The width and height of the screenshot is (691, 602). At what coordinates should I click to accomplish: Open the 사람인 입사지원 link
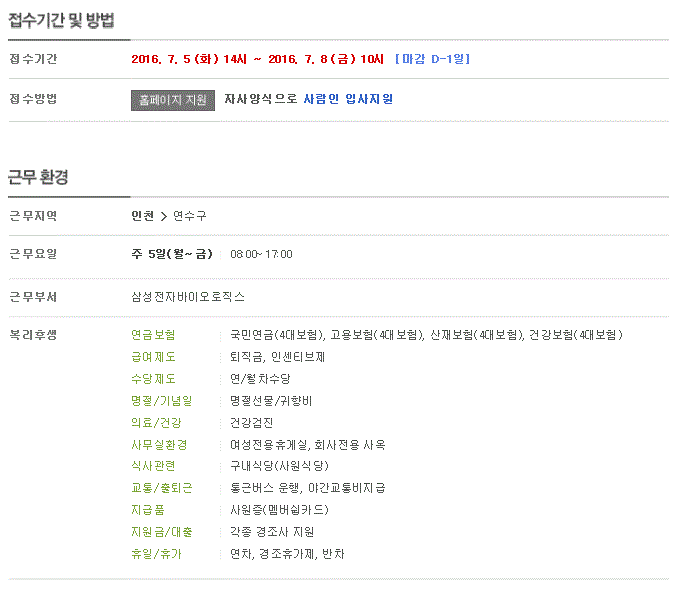coord(348,99)
